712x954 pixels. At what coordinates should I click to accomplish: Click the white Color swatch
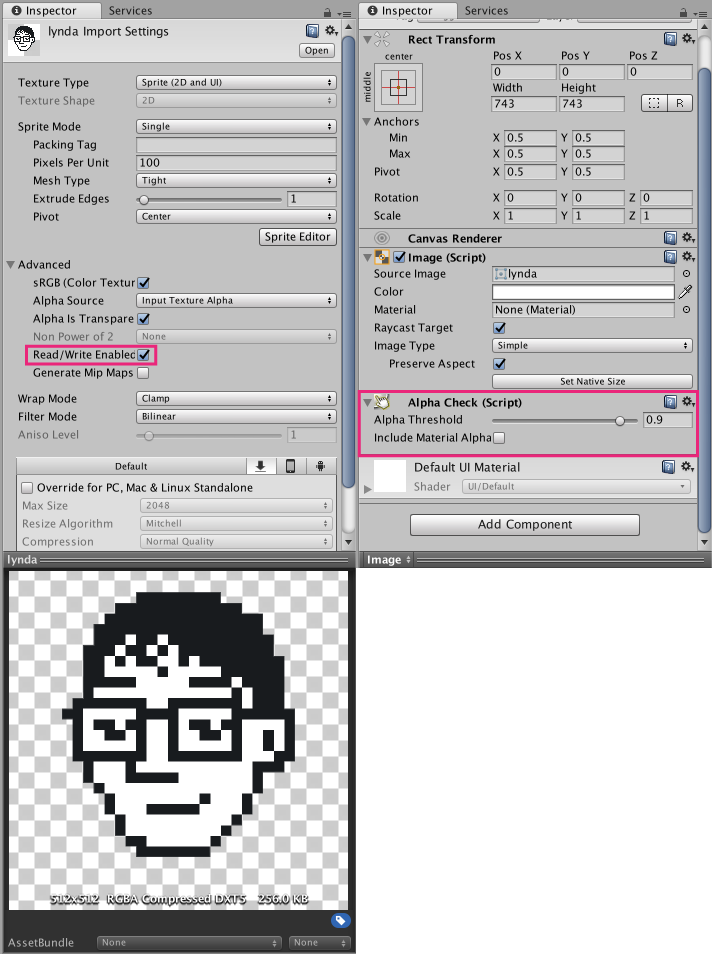tap(583, 292)
